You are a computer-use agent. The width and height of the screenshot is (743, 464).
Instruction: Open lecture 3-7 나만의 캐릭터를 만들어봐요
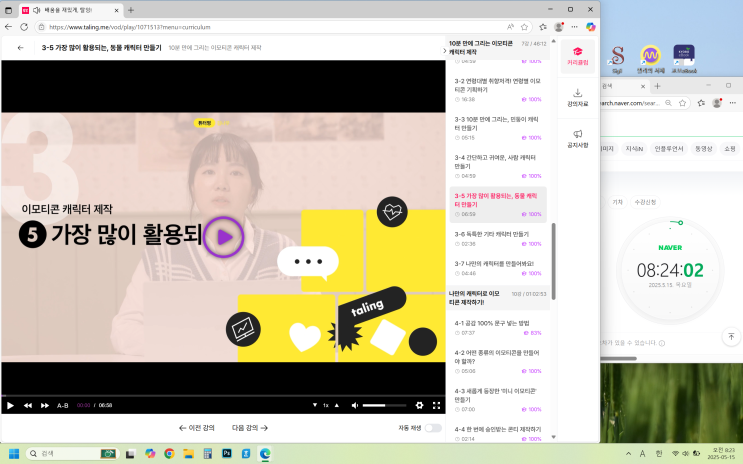click(498, 268)
